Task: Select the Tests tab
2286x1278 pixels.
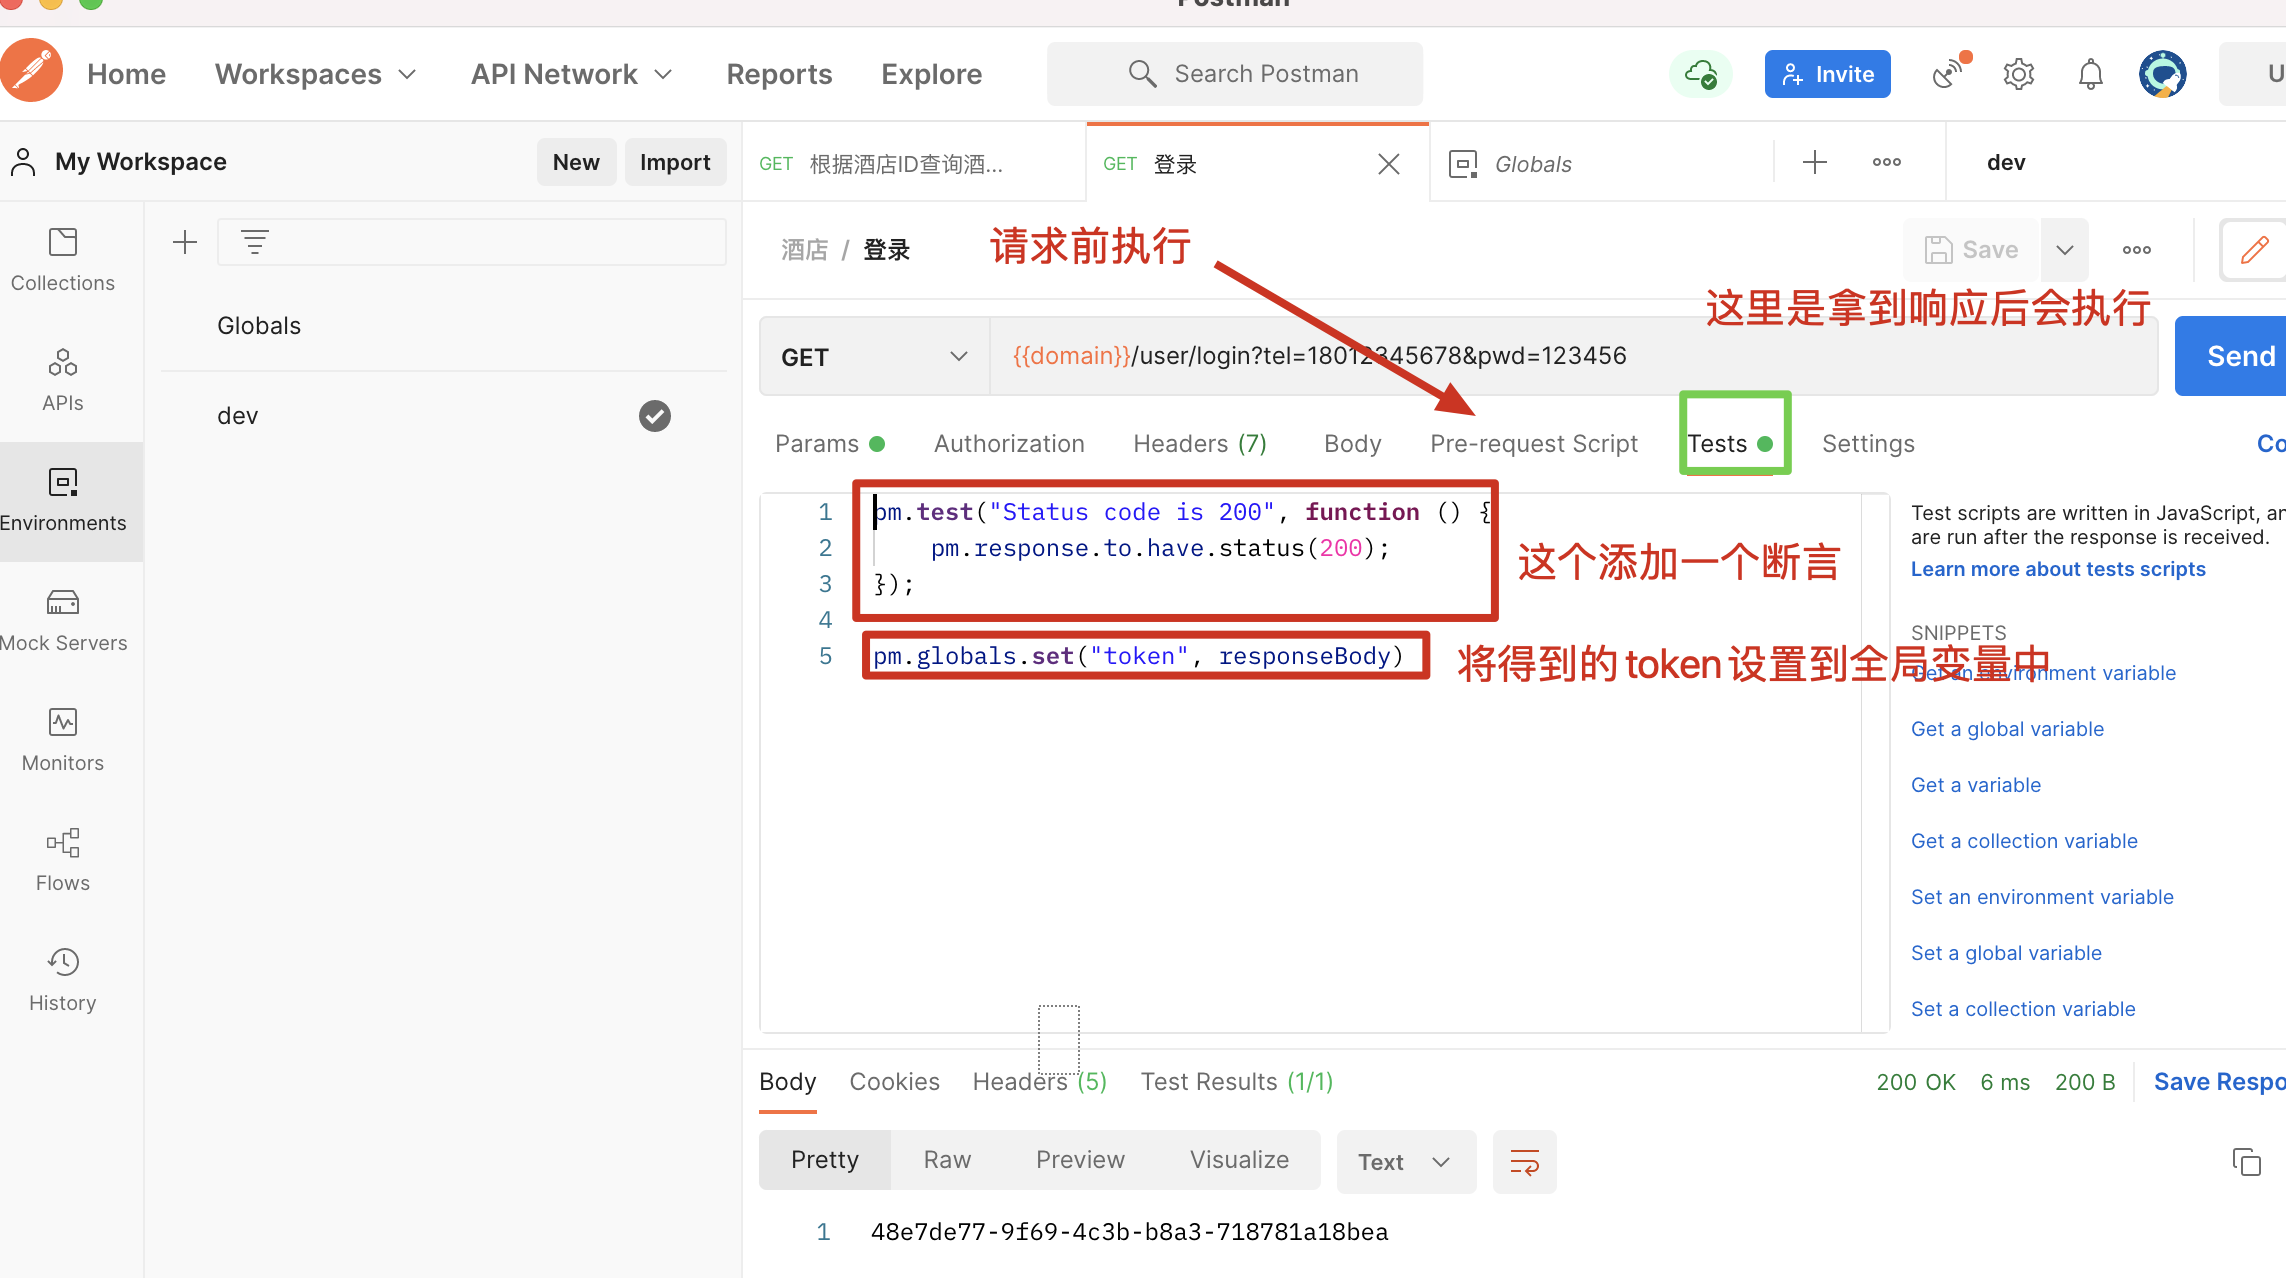Action: (1732, 443)
